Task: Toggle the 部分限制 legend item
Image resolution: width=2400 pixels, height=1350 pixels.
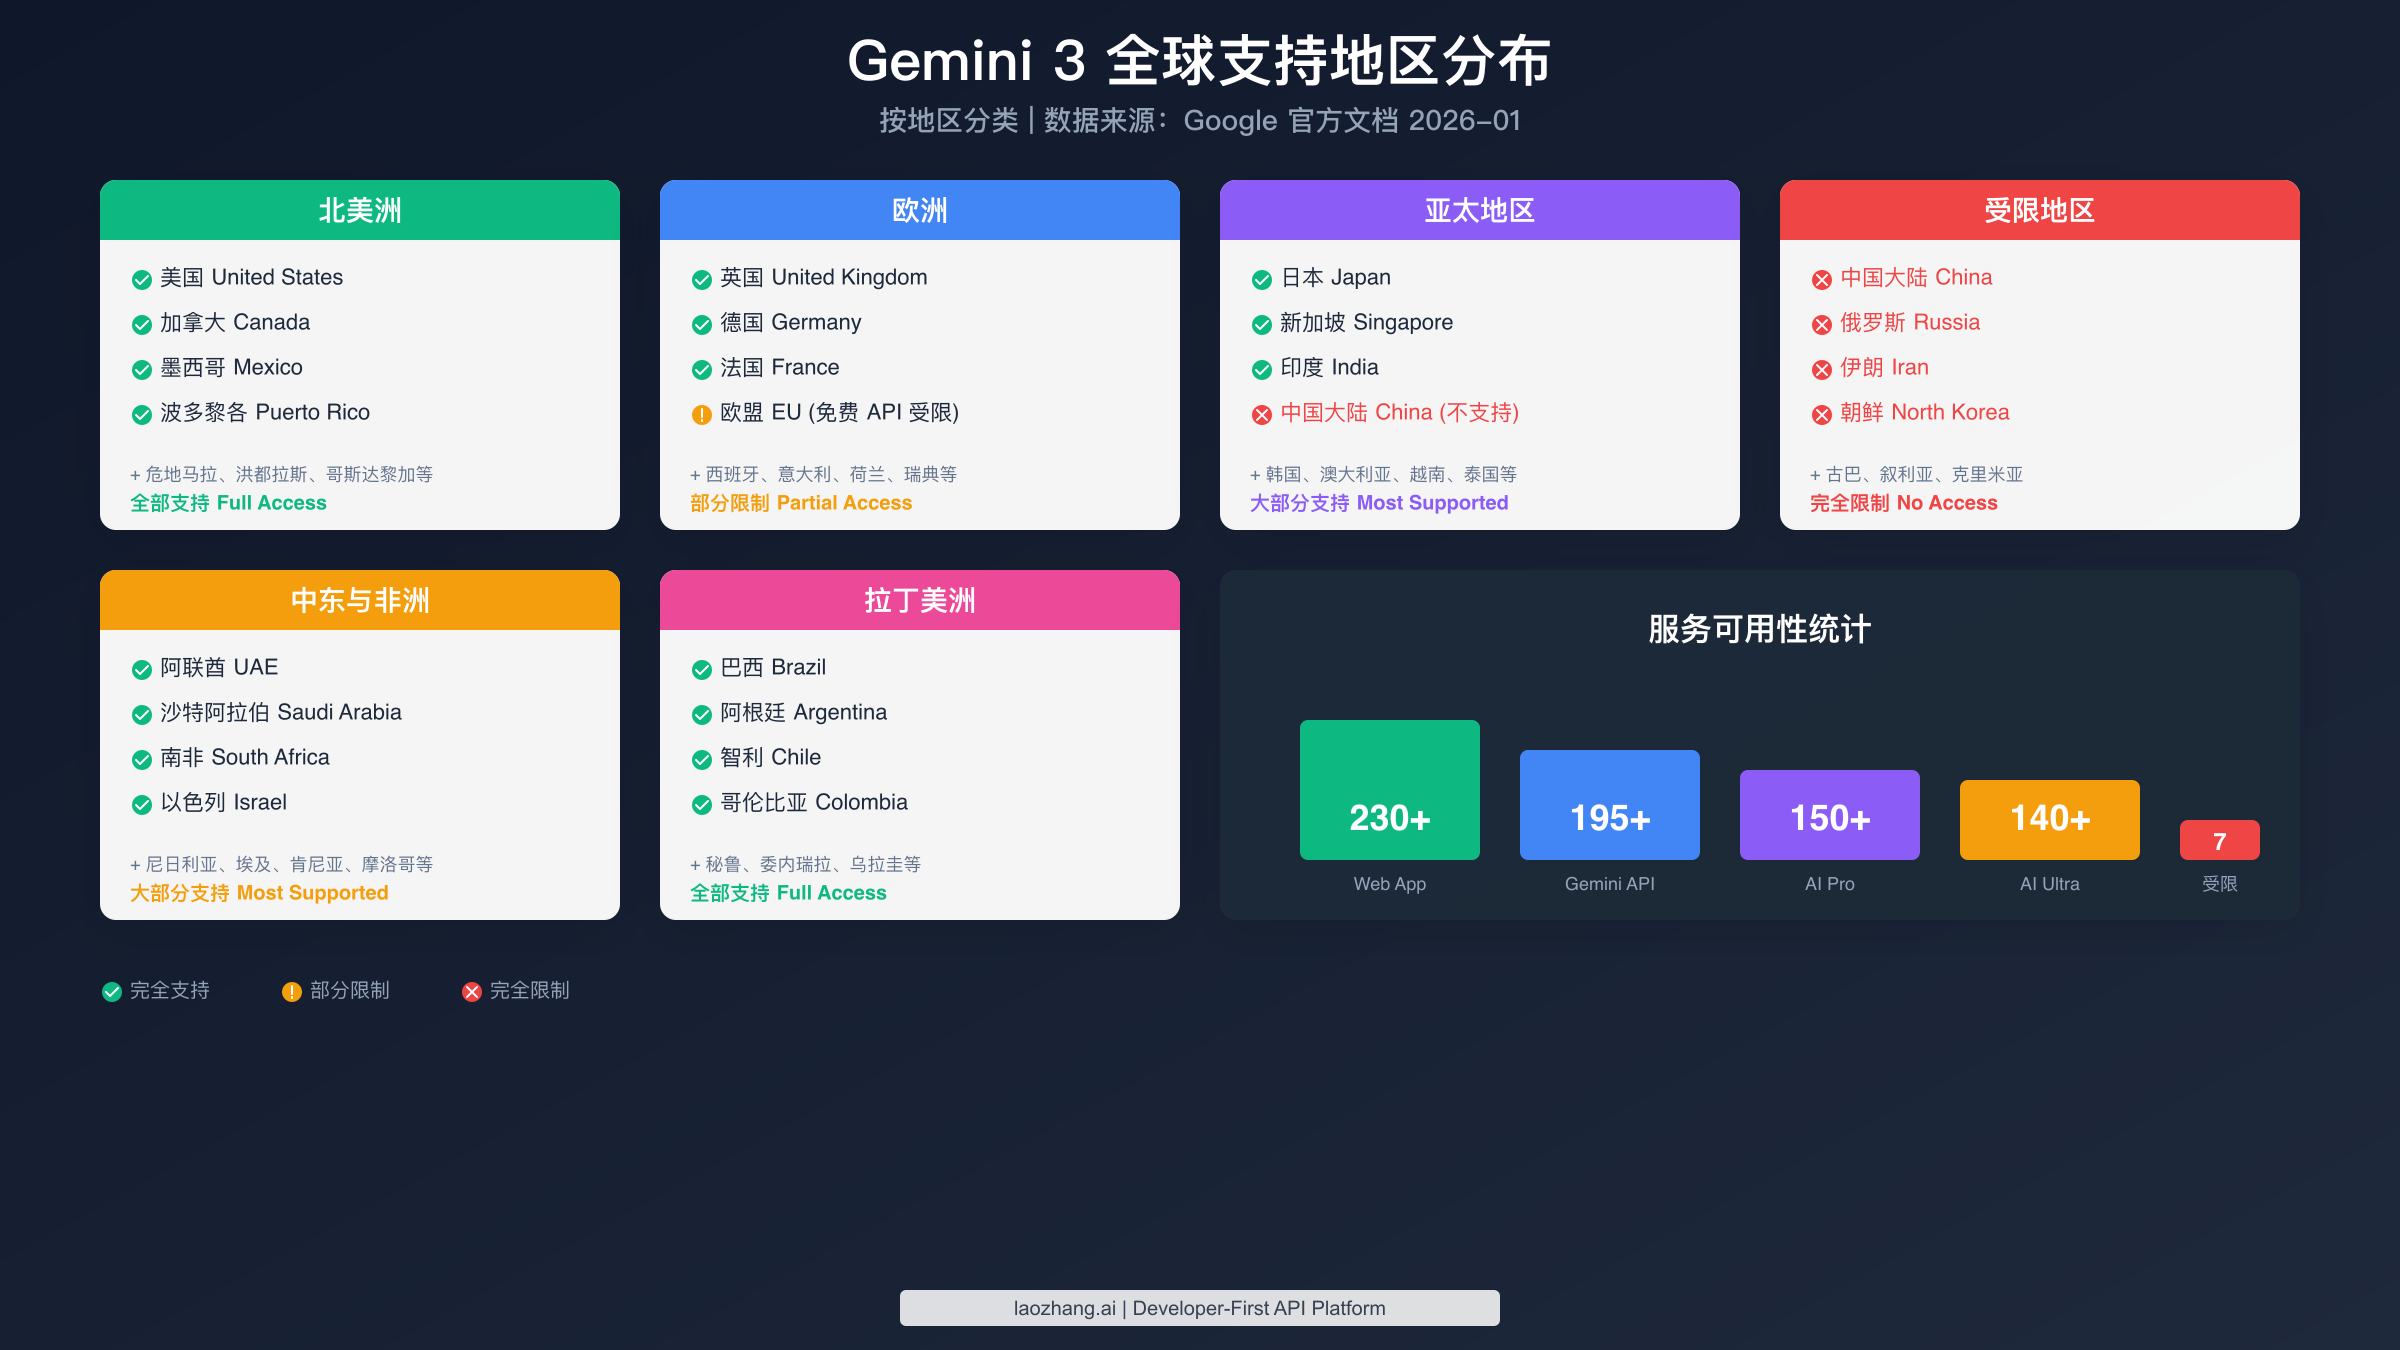Action: point(337,991)
